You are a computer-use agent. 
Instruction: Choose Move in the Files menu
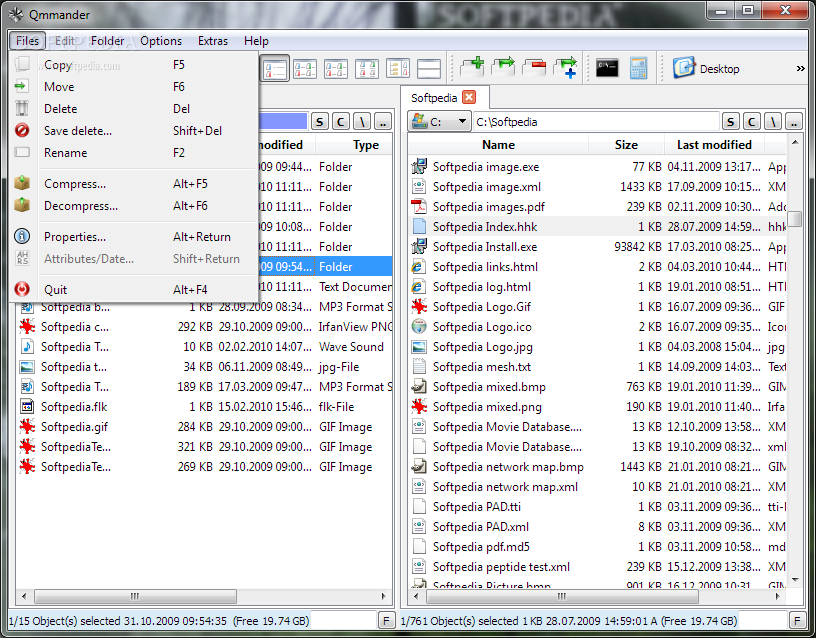pyautogui.click(x=133, y=86)
